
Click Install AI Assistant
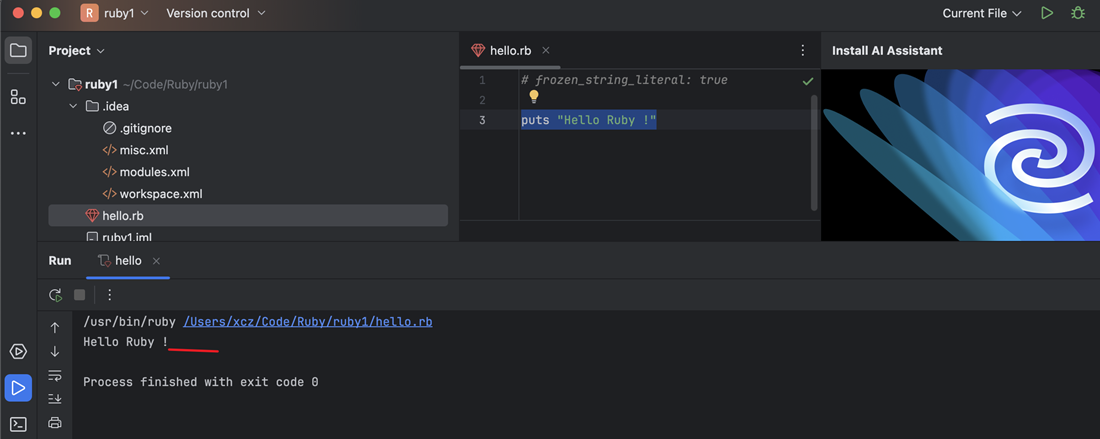coord(887,50)
